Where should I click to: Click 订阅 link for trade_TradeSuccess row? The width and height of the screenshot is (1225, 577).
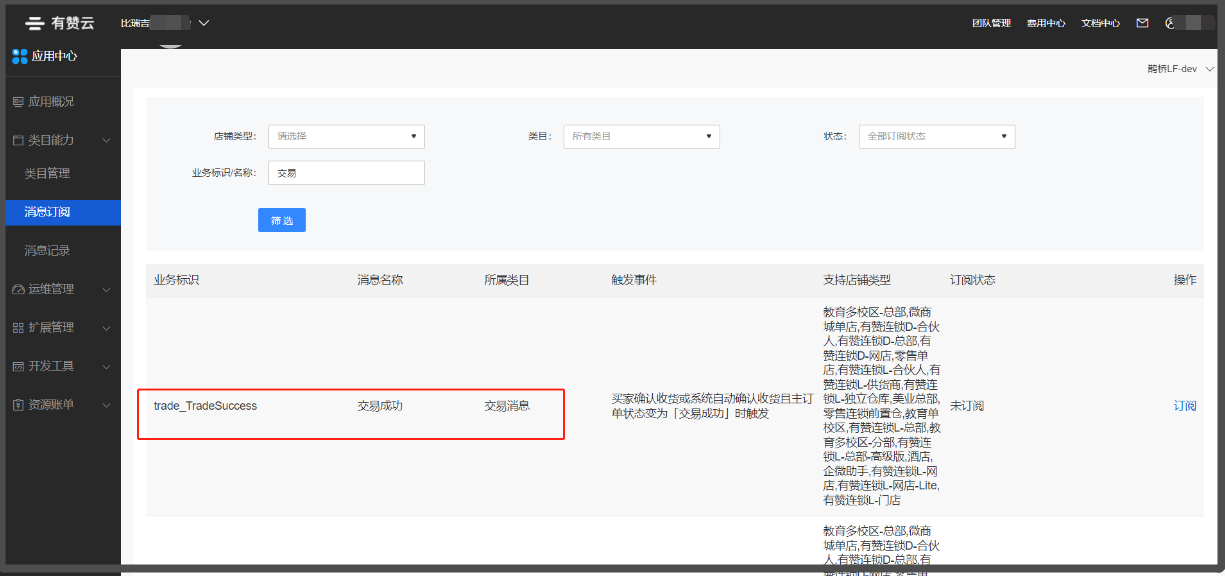click(1185, 406)
